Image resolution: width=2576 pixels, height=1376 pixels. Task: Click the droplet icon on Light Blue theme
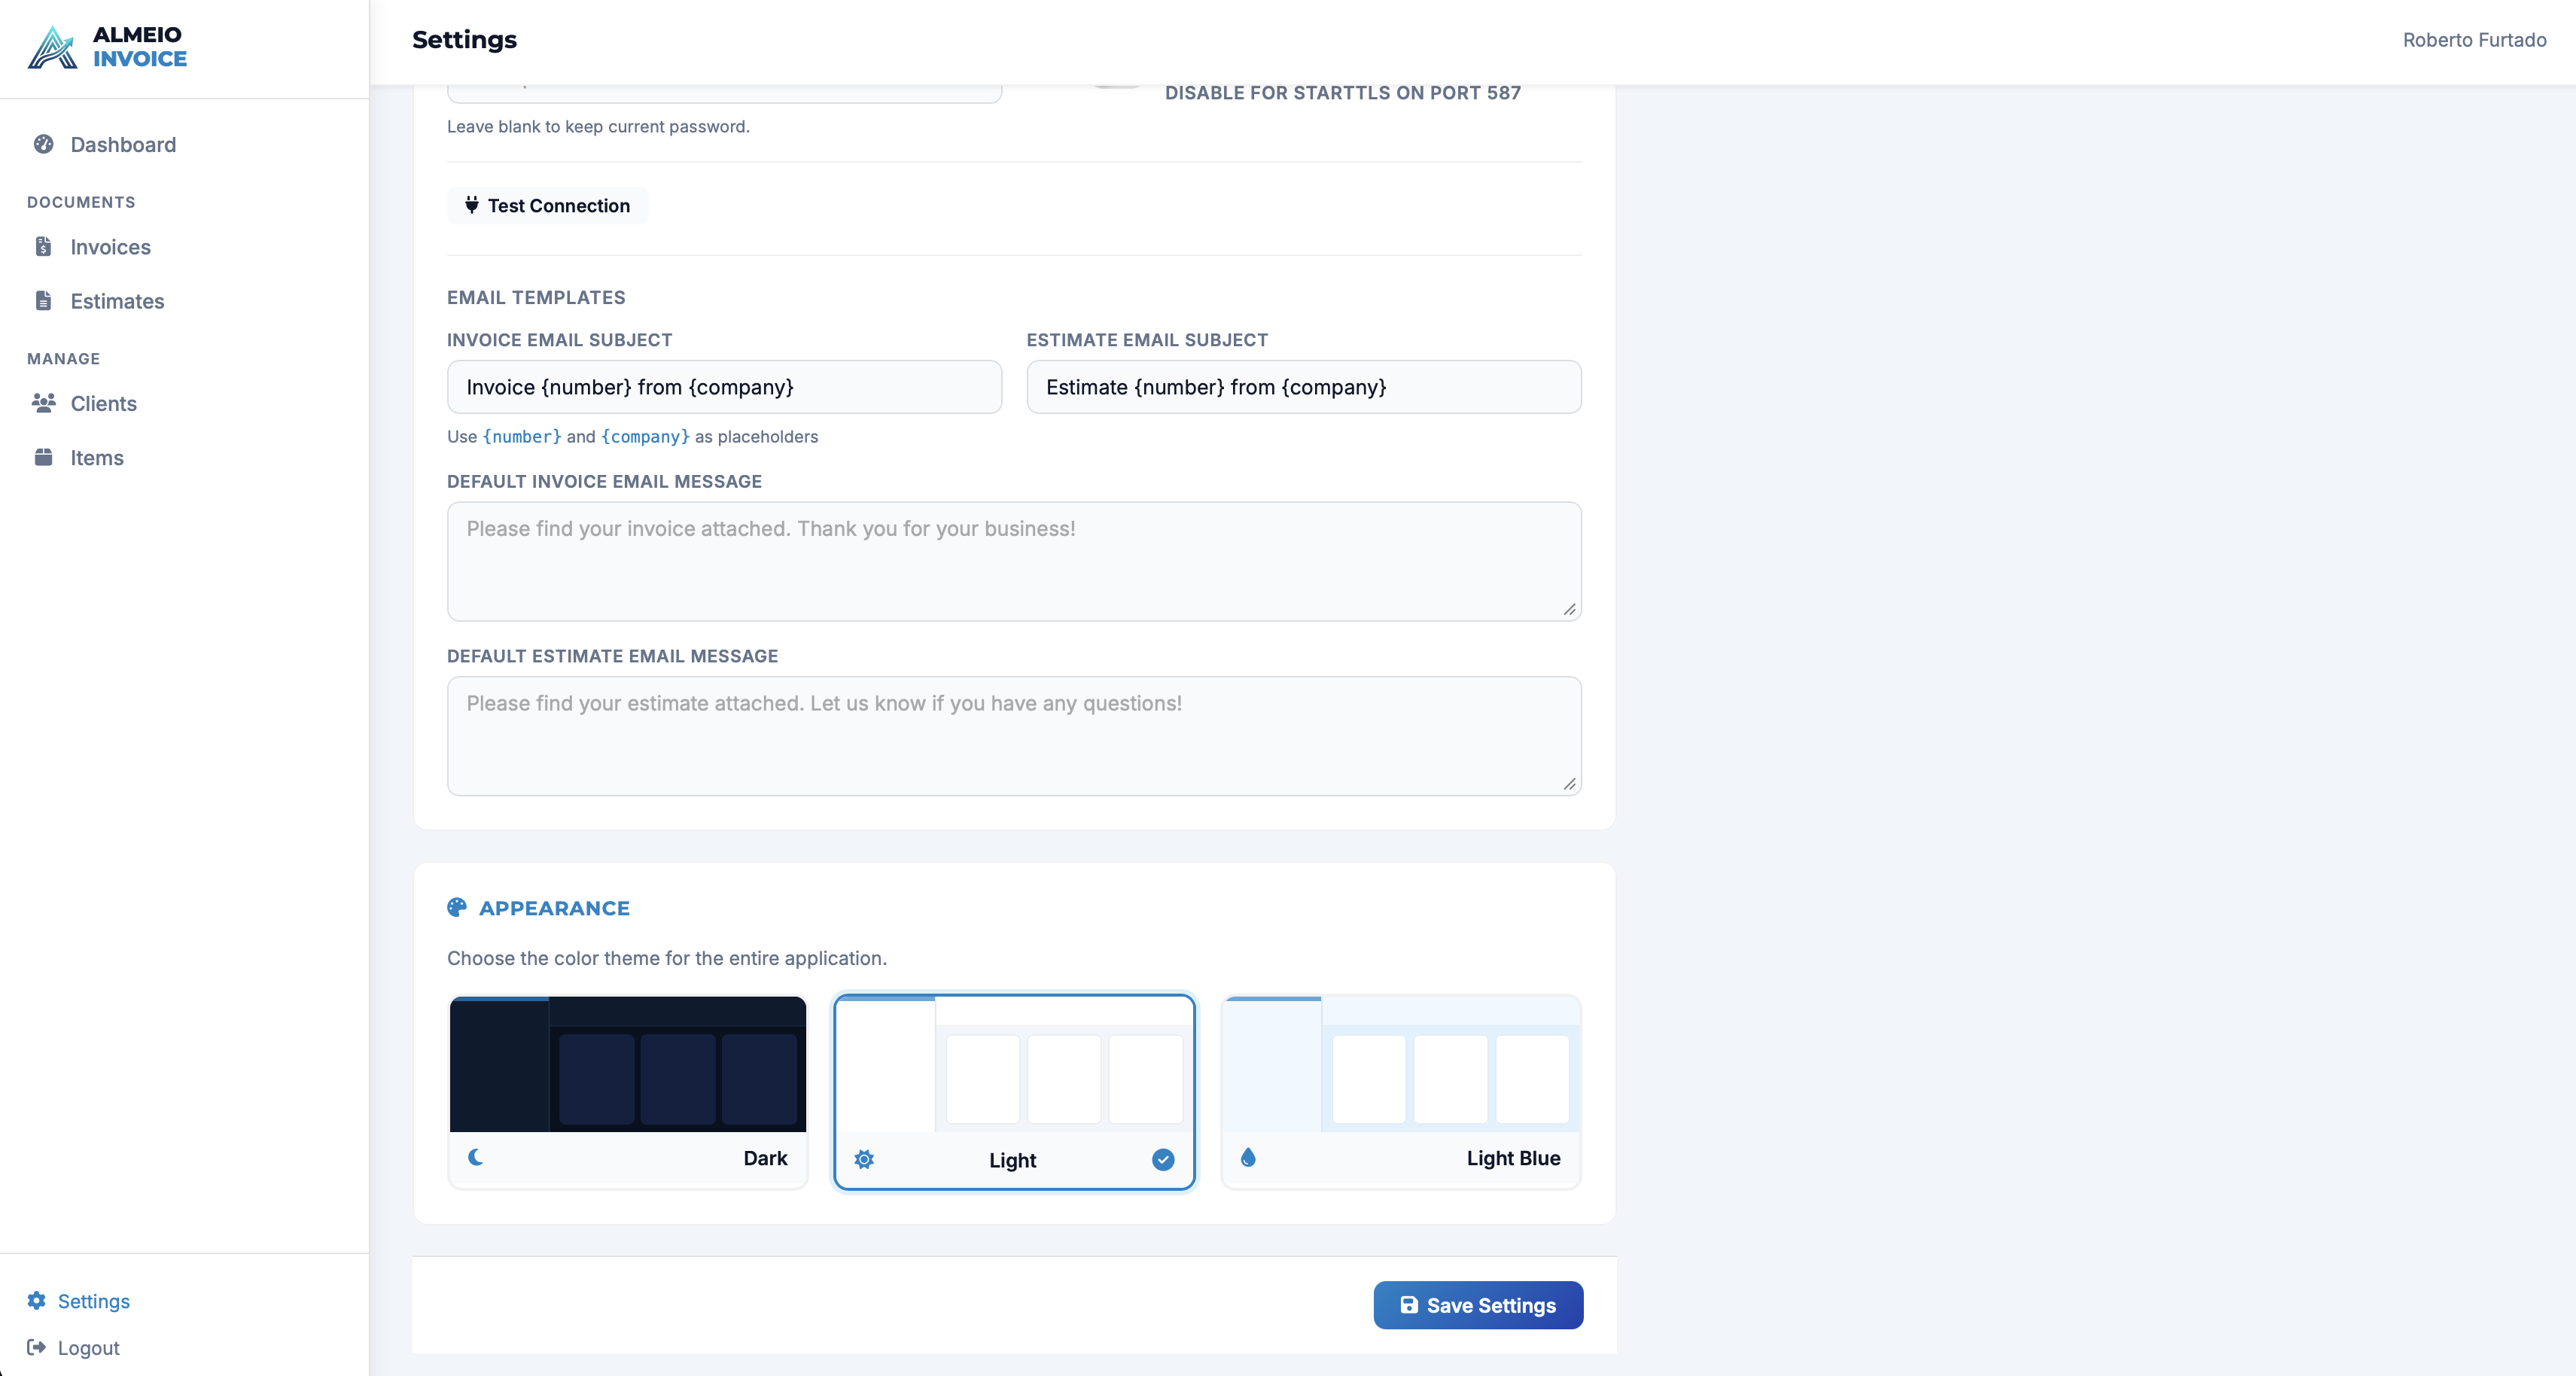click(1248, 1157)
